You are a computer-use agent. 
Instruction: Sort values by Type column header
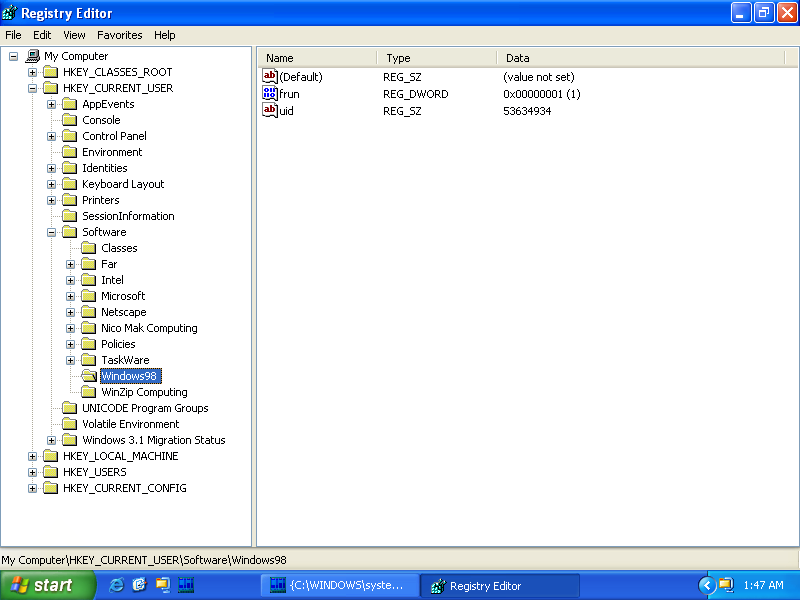coord(437,58)
